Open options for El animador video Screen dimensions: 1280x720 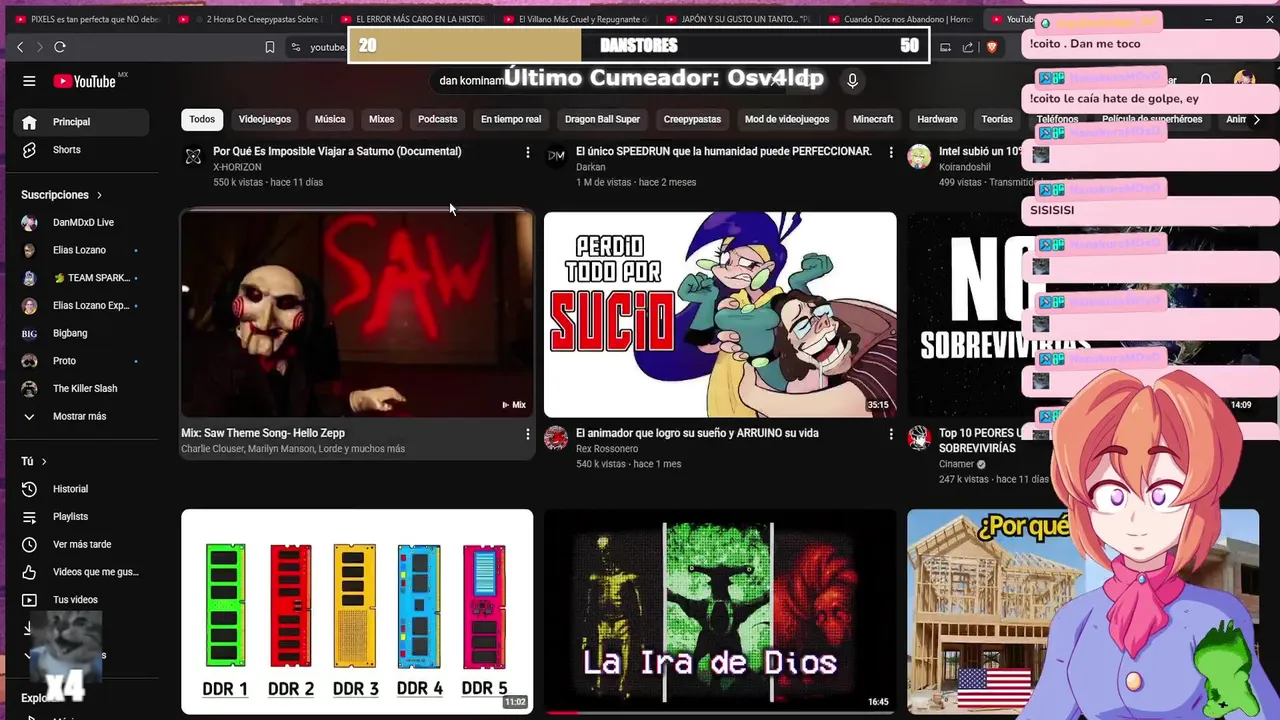[x=891, y=434]
